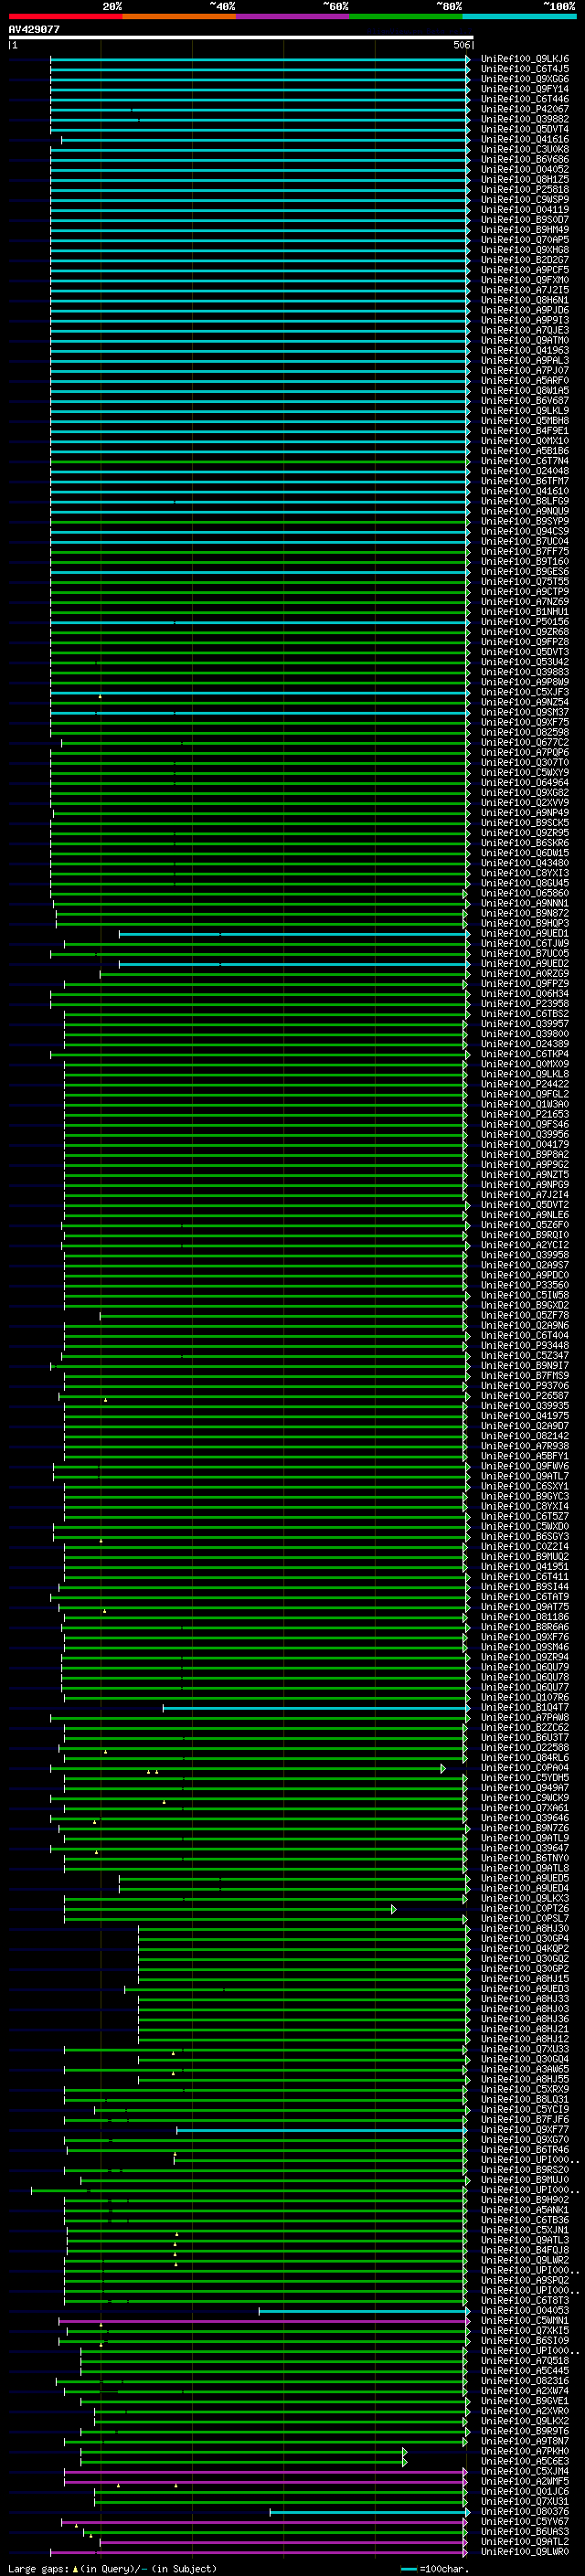Viewport: 585px width, 2576px height.
Task: Select label UniRef100_A7J2I5
Action: pyautogui.click(x=525, y=290)
